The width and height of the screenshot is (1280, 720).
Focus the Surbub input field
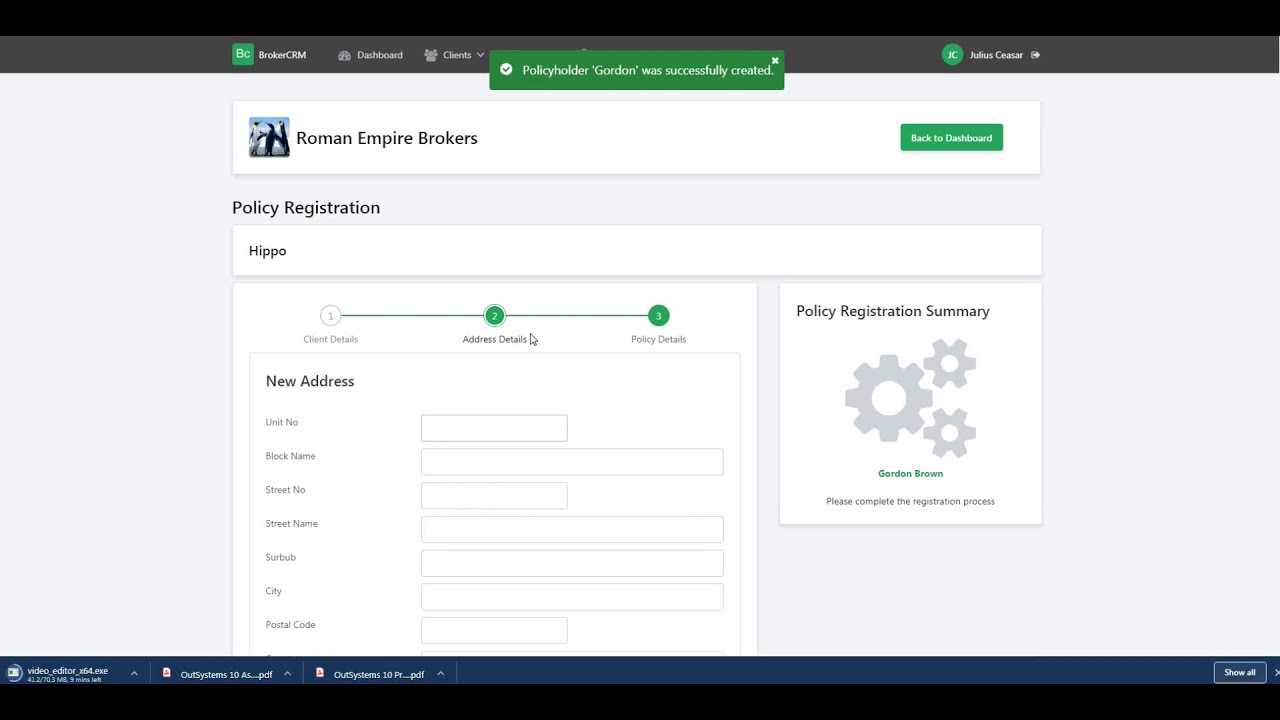(x=572, y=563)
